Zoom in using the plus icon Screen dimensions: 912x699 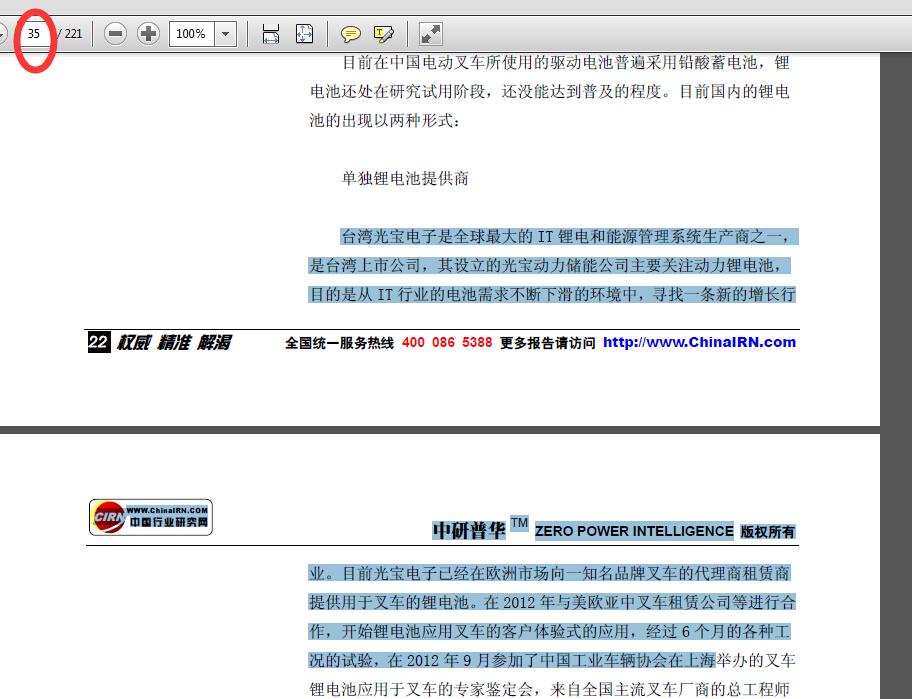tap(147, 33)
